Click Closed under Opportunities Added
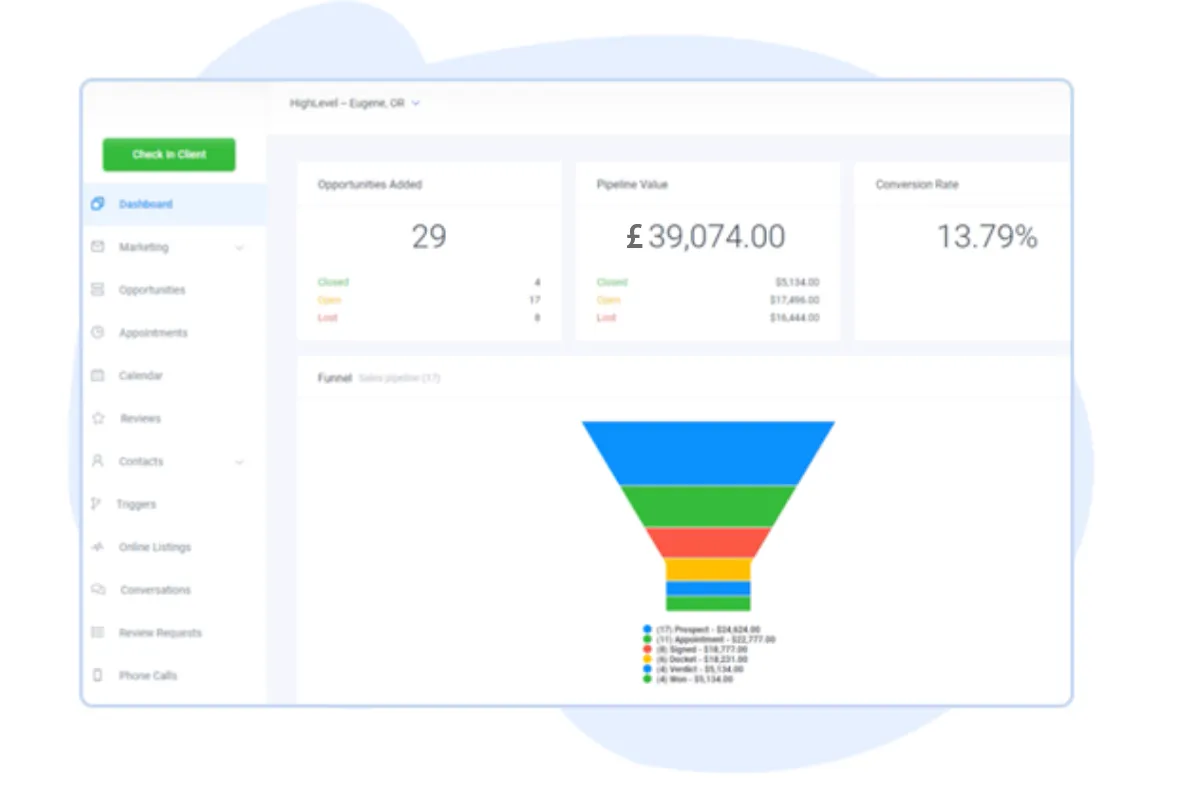Image resolution: width=1185 pixels, height=790 pixels. point(333,282)
